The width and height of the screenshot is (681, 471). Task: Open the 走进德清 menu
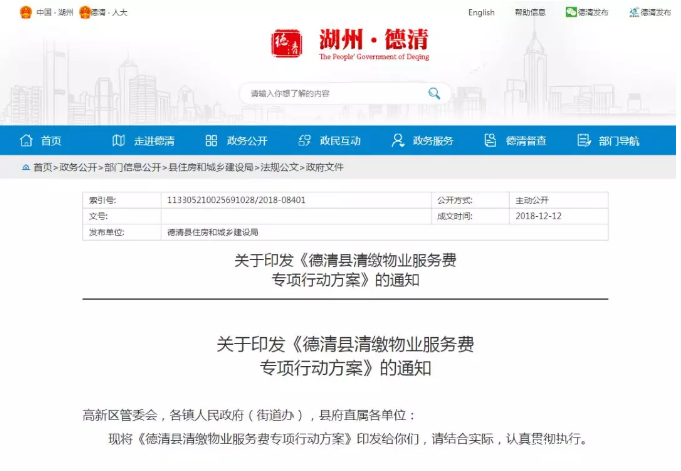click(154, 141)
